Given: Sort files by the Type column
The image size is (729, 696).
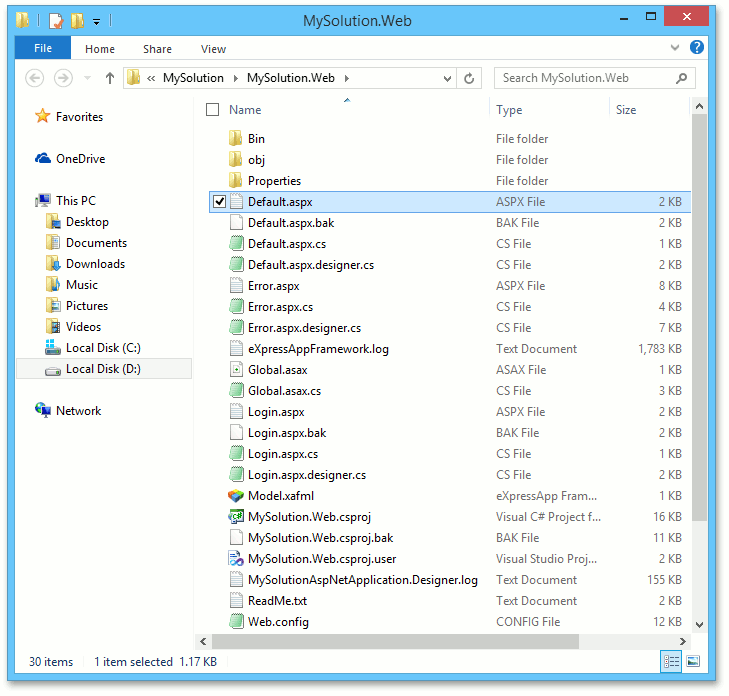Looking at the screenshot, I should [x=509, y=110].
